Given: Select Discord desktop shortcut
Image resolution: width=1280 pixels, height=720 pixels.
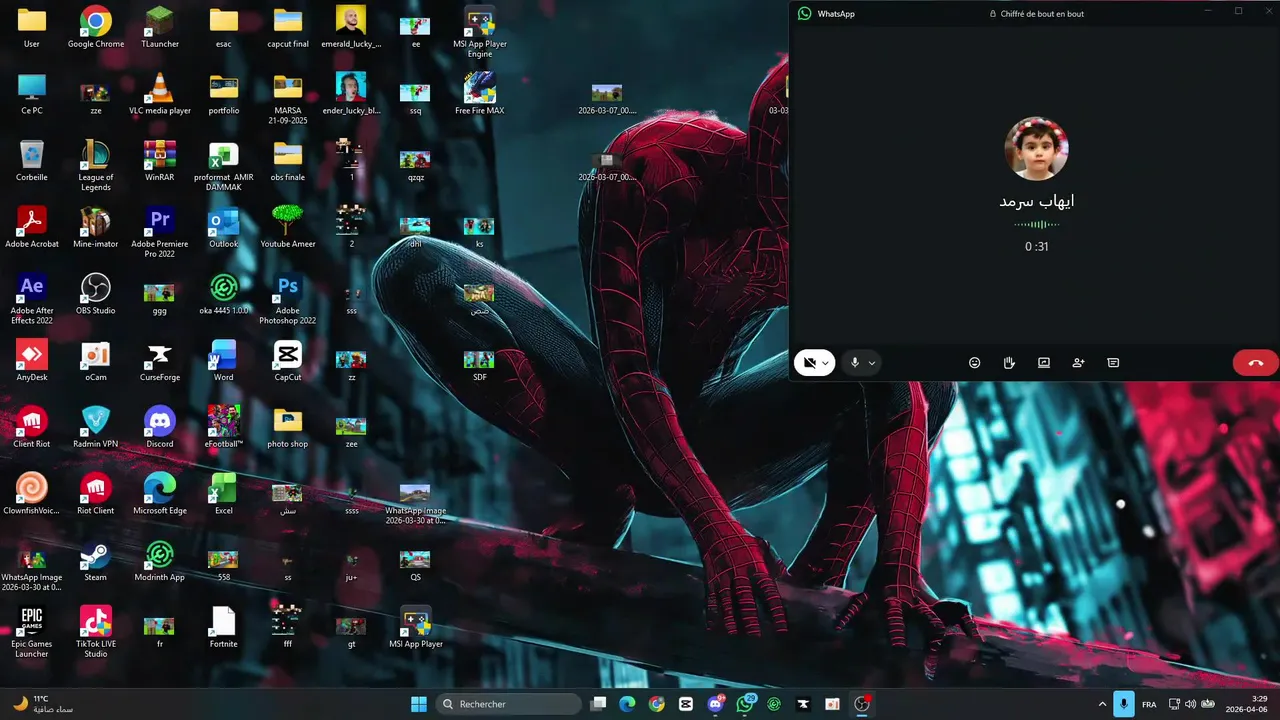Looking at the screenshot, I should [160, 427].
